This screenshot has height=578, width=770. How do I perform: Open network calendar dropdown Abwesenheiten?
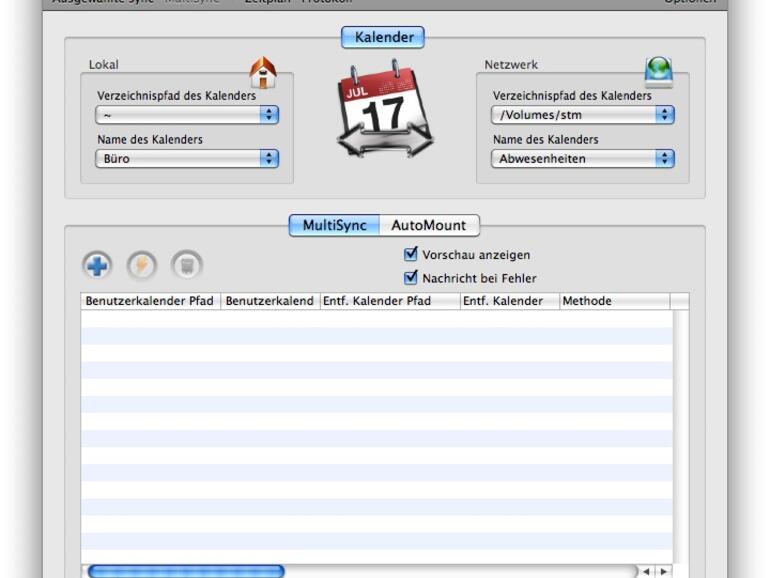coord(583,159)
